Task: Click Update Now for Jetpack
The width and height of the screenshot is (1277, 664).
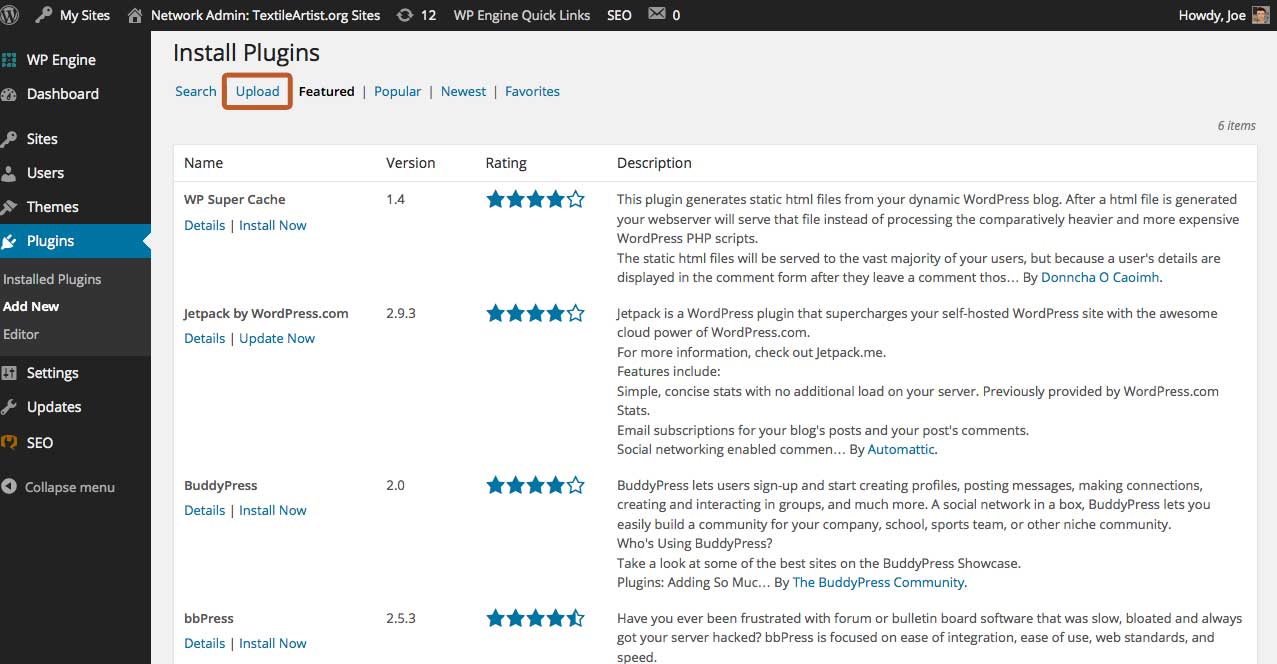Action: pos(277,338)
